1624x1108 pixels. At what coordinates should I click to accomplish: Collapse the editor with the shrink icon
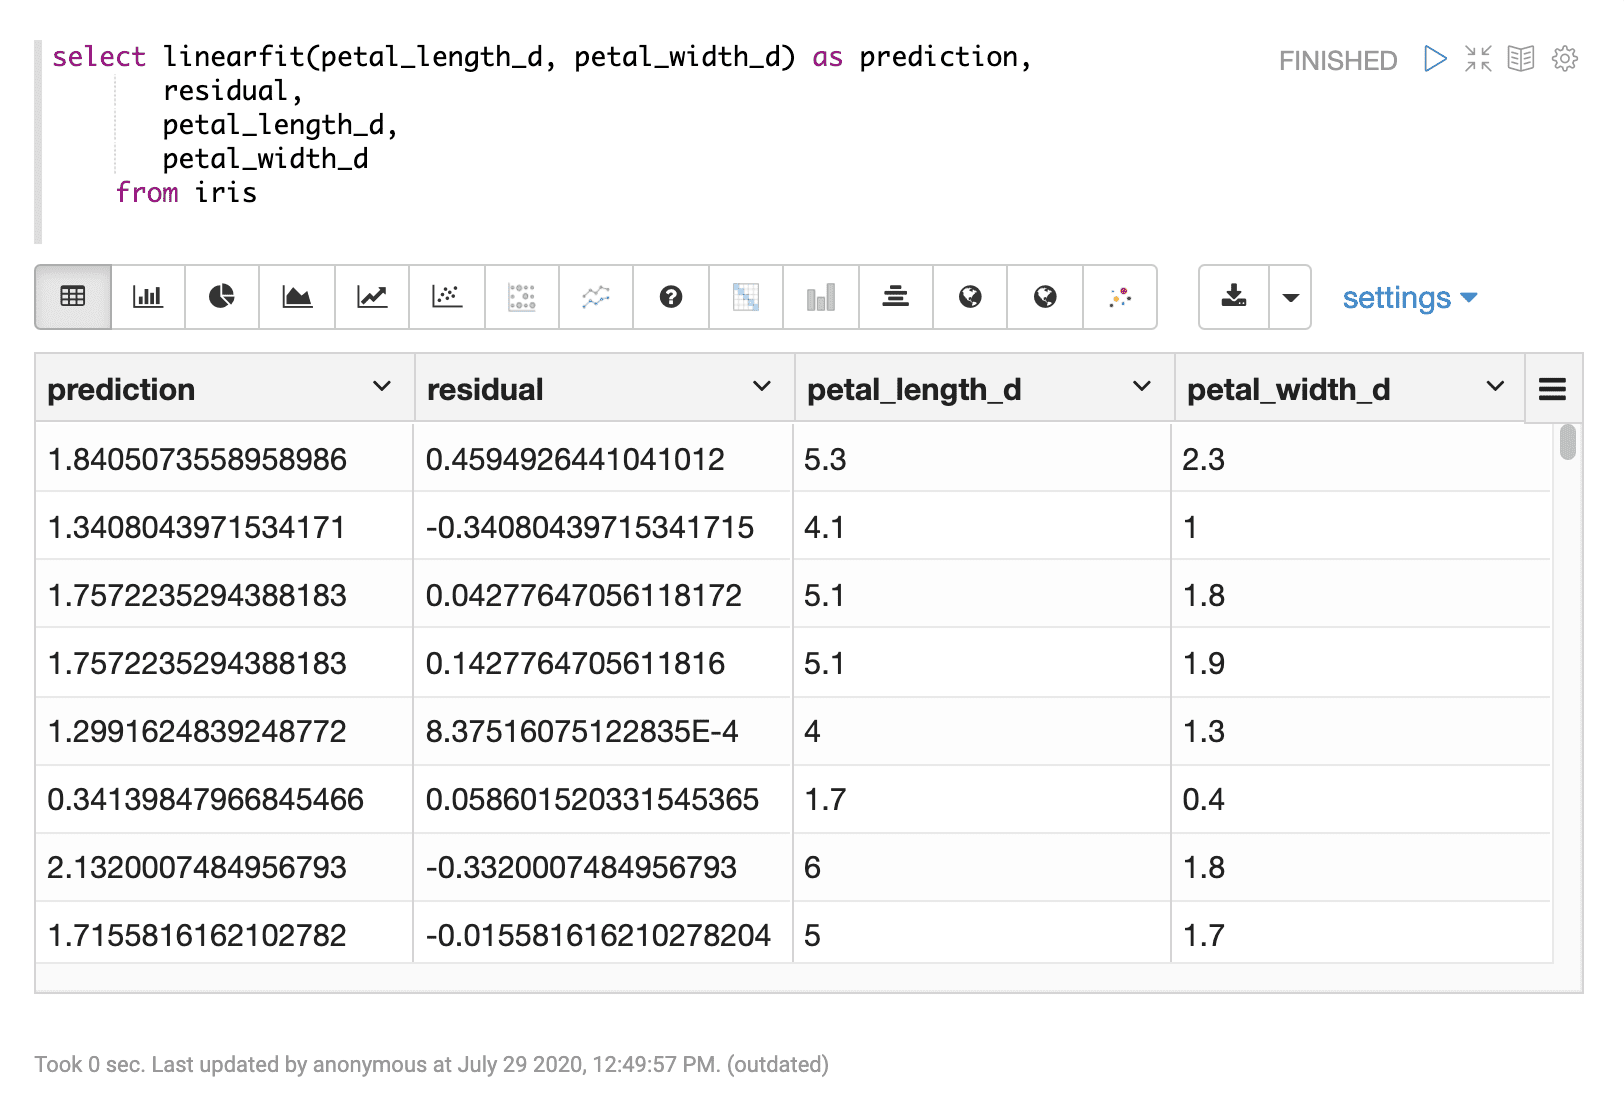coord(1477,60)
